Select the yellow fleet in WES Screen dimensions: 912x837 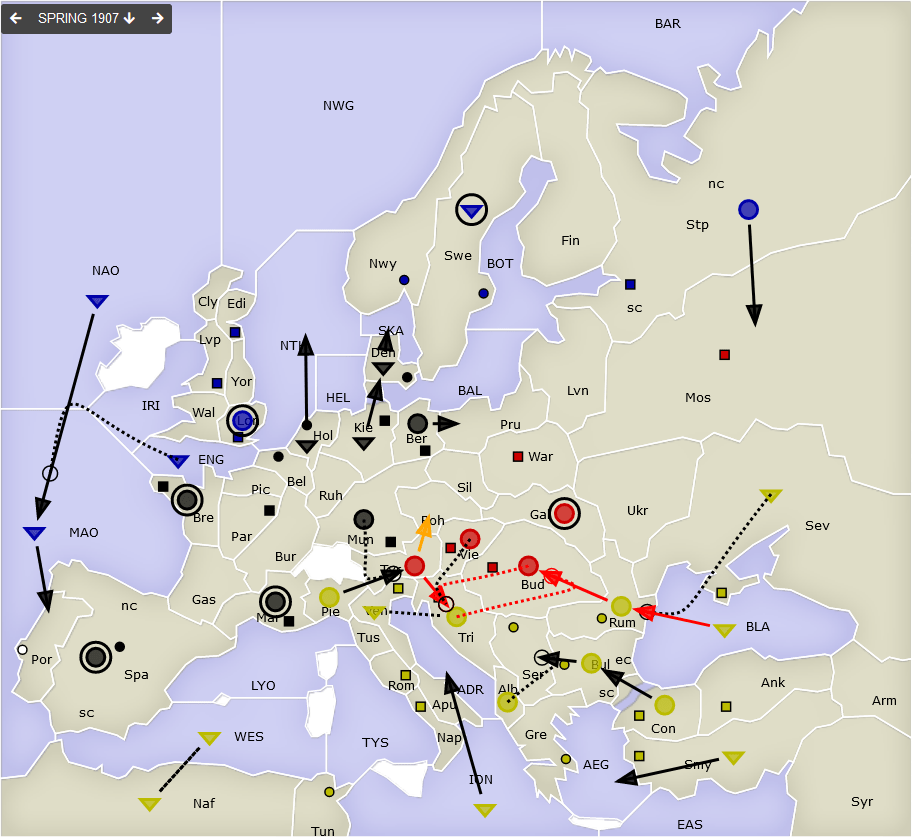pyautogui.click(x=209, y=738)
